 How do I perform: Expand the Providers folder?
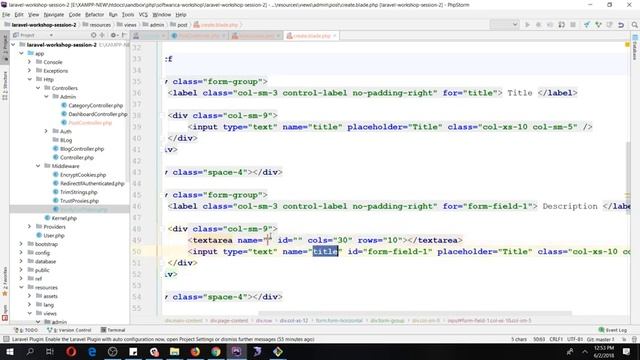[29, 227]
